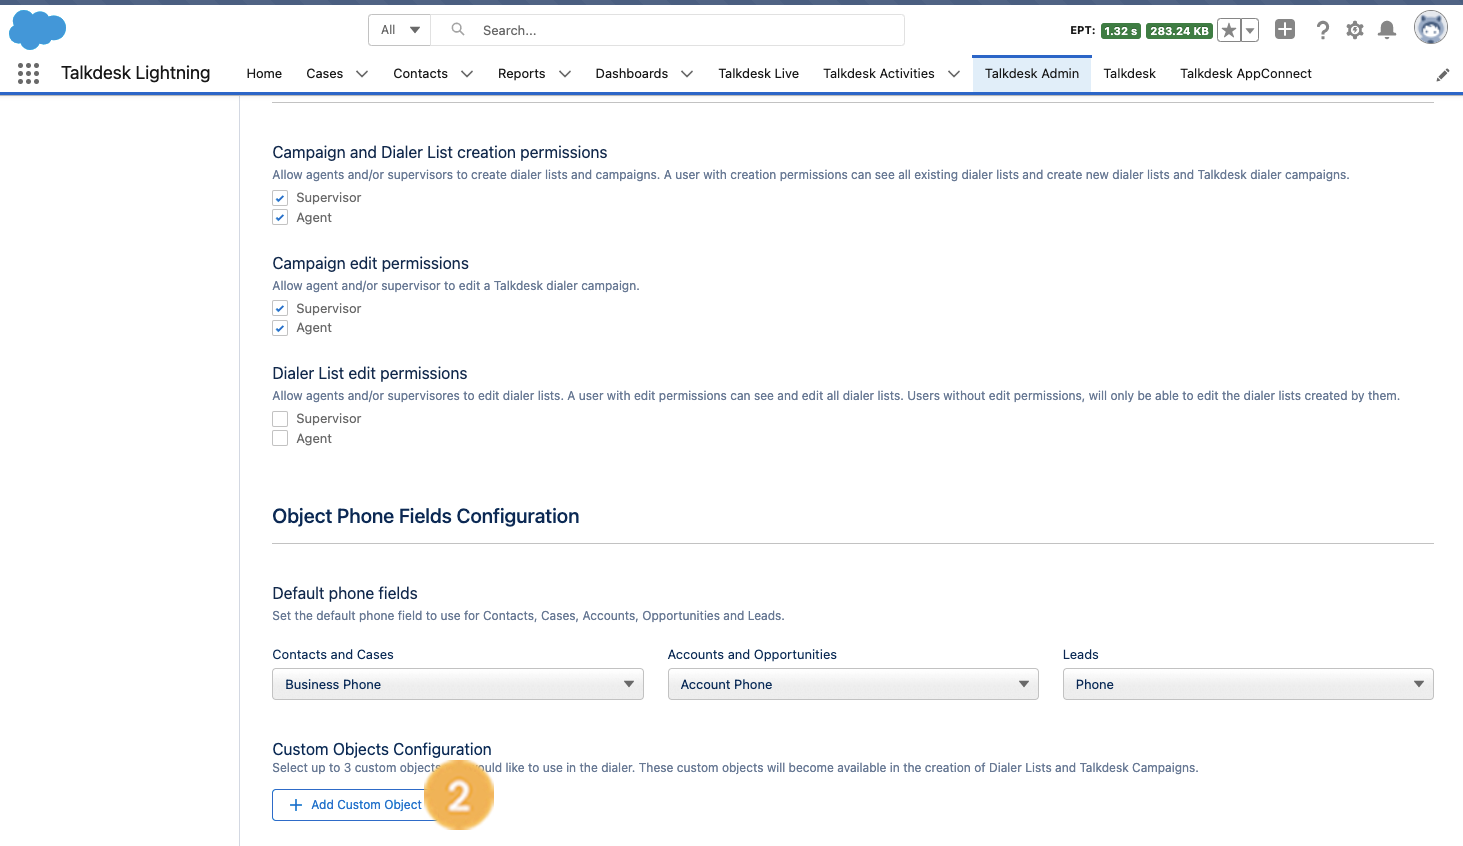Click the pencil edit icon for navigation
This screenshot has width=1463, height=846.
(1442, 74)
